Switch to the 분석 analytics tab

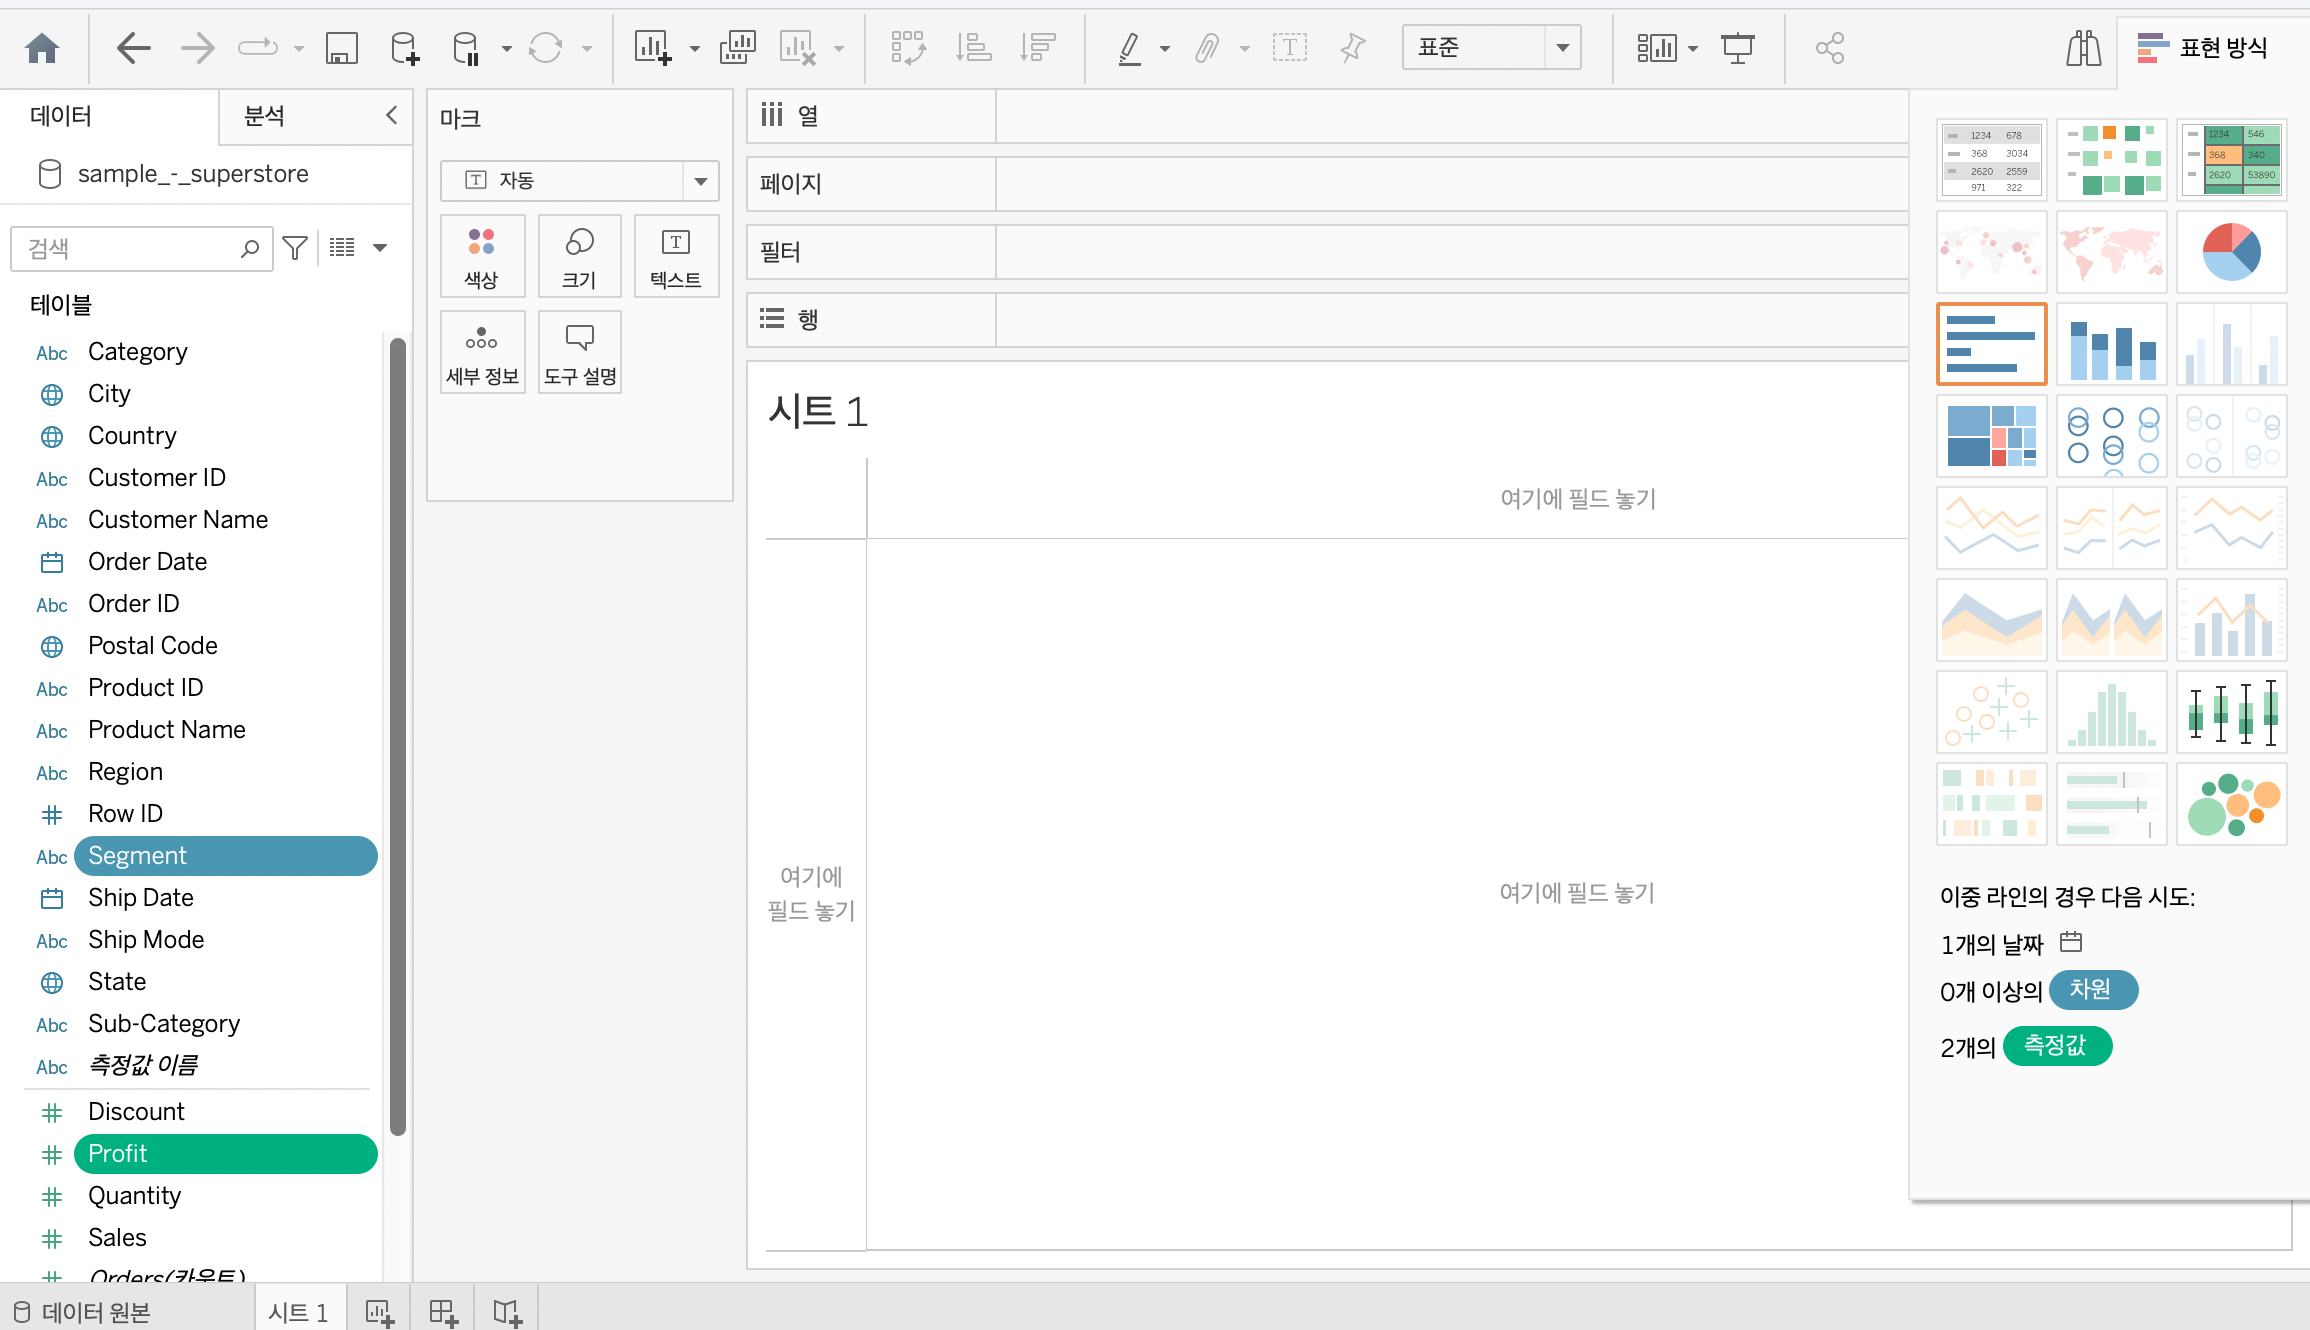point(264,116)
